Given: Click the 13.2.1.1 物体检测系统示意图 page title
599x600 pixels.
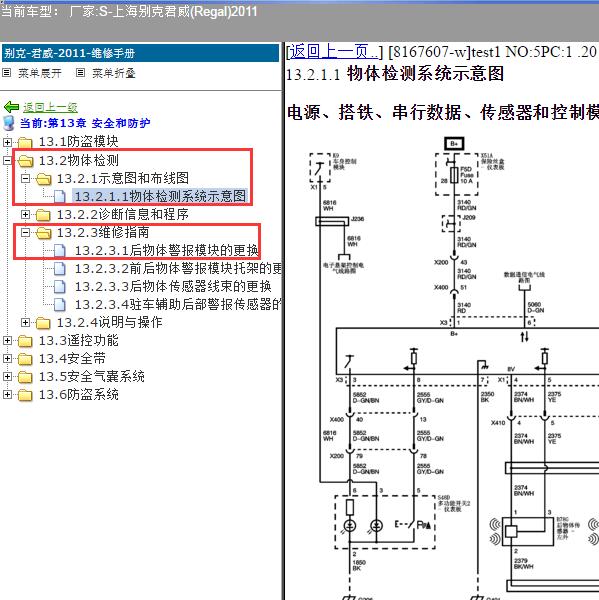Looking at the screenshot, I should point(395,73).
